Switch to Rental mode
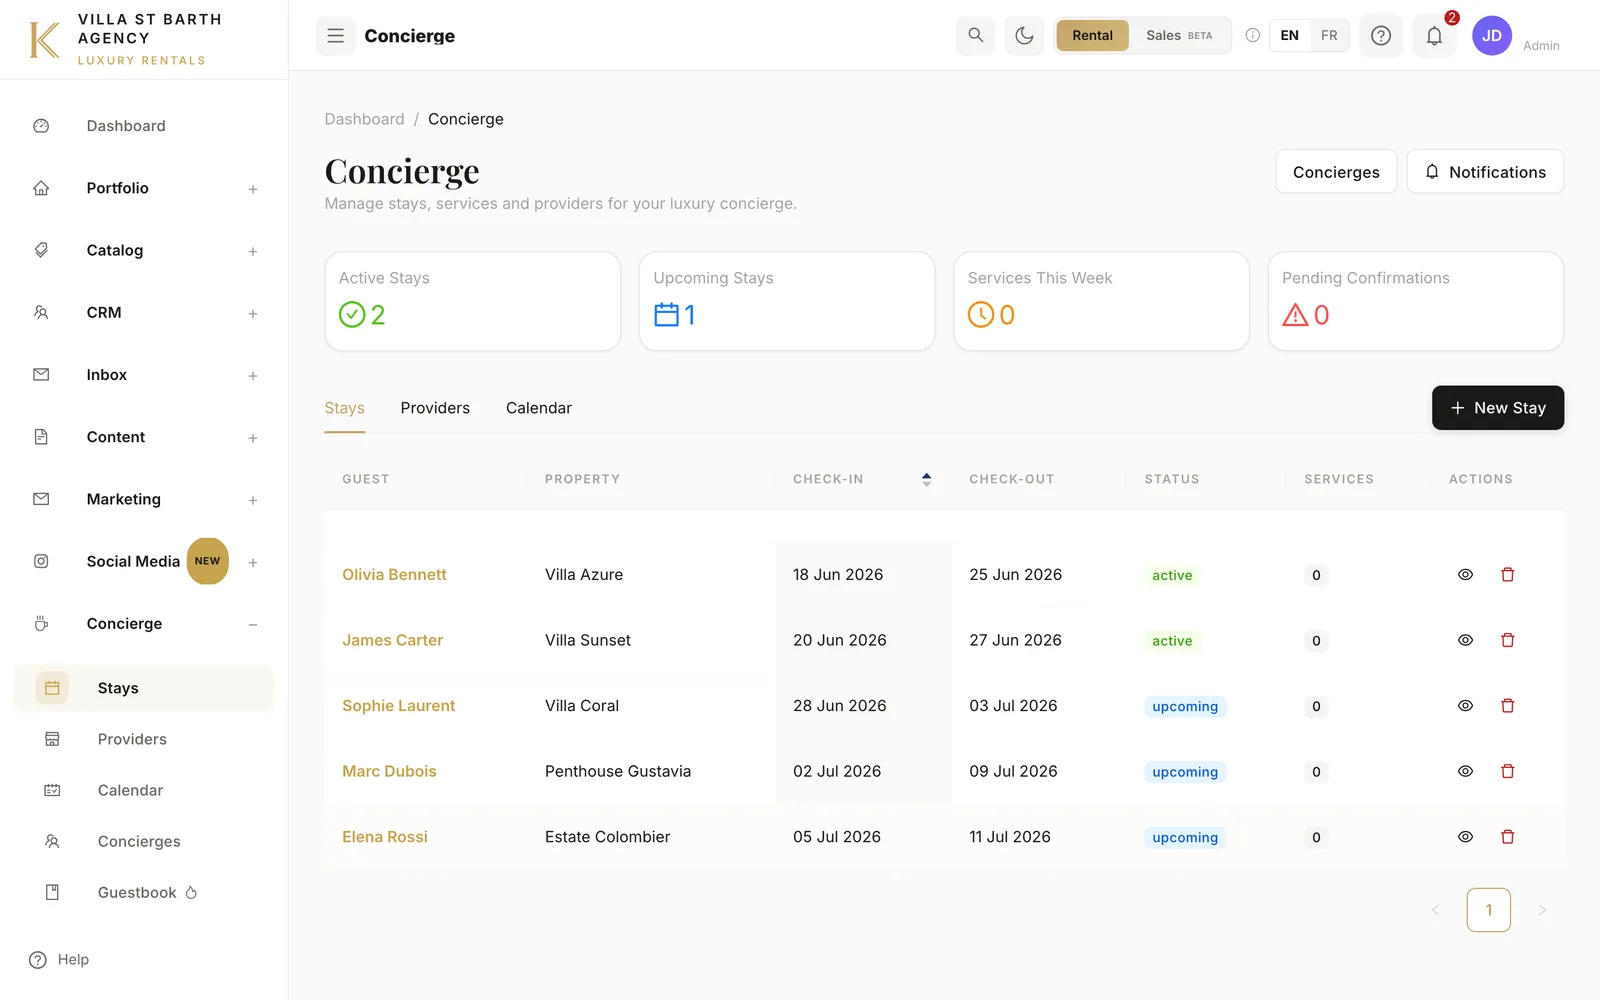This screenshot has height=1000, width=1600. coord(1092,36)
